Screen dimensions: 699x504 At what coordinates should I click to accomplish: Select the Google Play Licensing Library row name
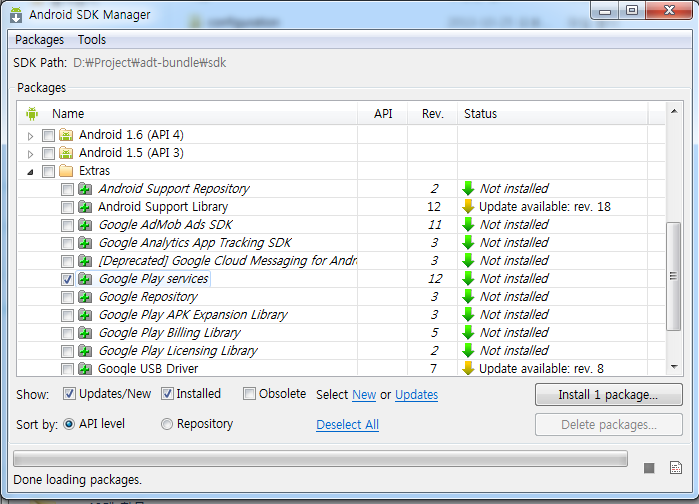(178, 351)
